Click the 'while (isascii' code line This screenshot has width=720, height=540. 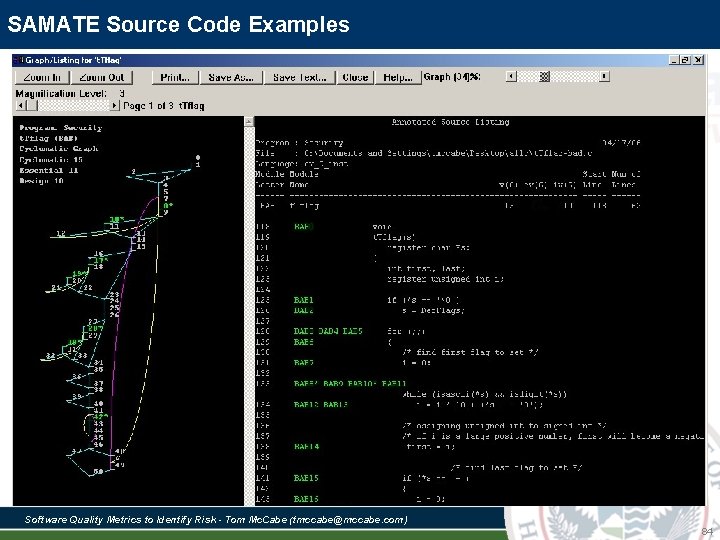pyautogui.click(x=484, y=394)
